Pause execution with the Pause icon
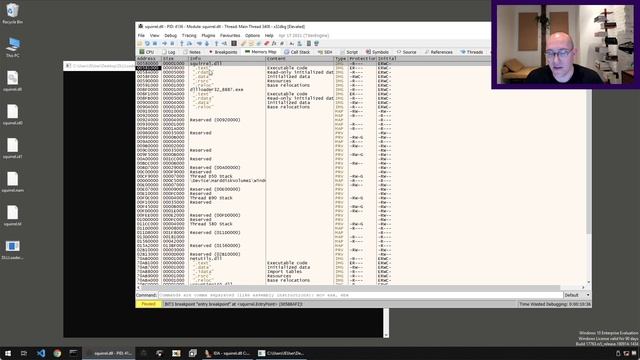This screenshot has width=640, height=360. (173, 43)
